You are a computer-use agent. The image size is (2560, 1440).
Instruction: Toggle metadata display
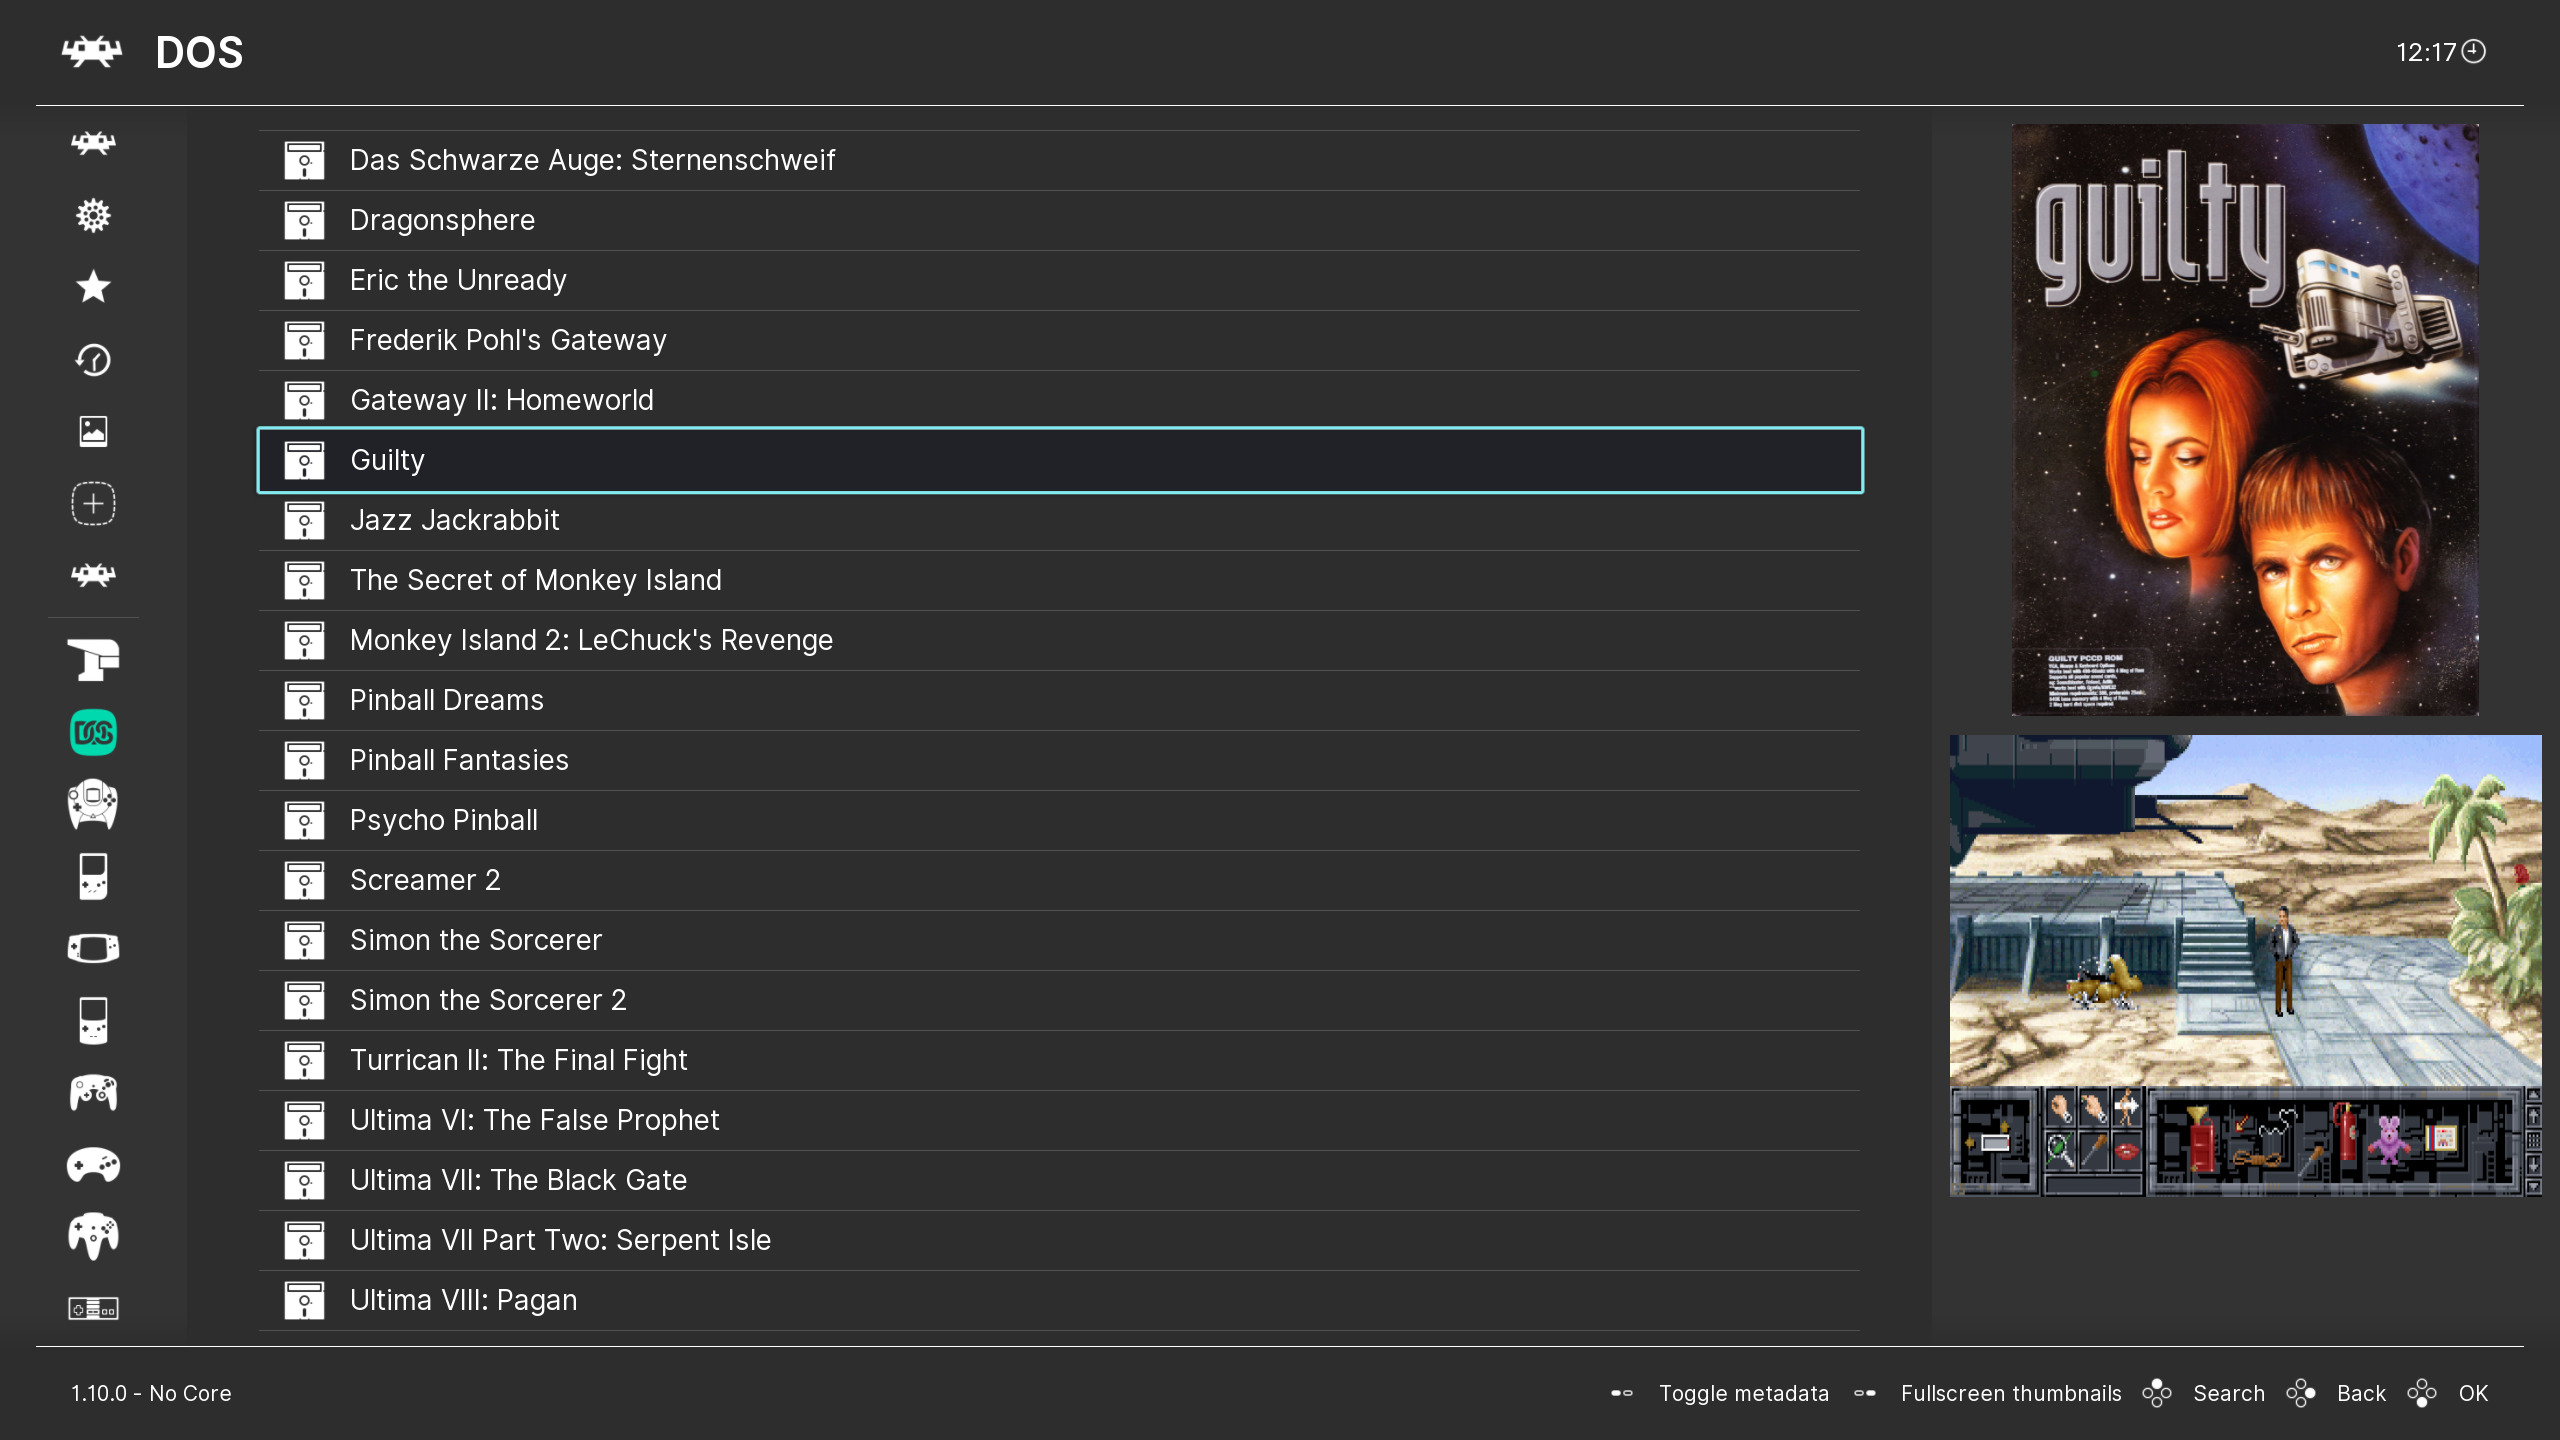pos(1744,1393)
